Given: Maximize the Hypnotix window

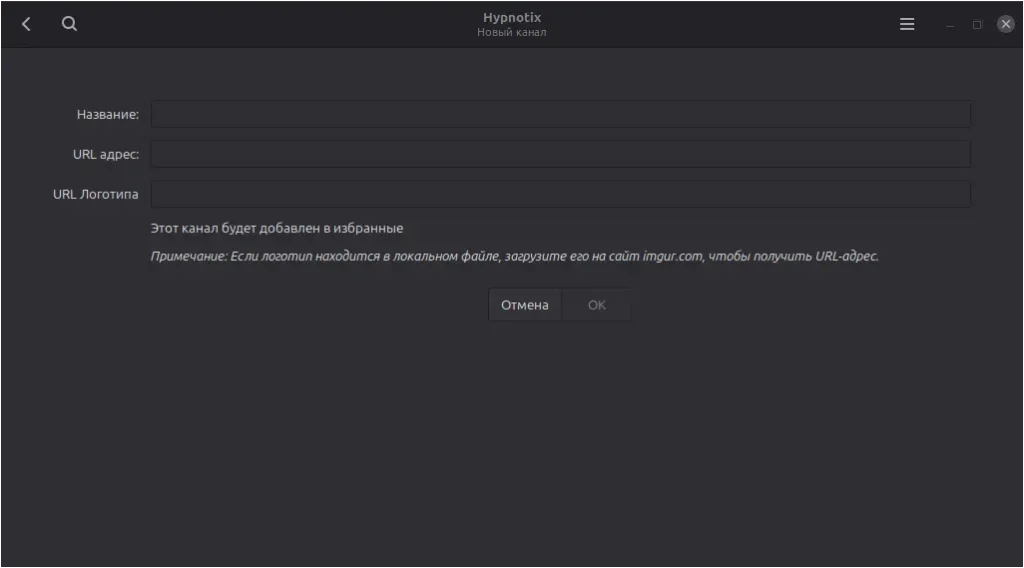Looking at the screenshot, I should coord(977,25).
